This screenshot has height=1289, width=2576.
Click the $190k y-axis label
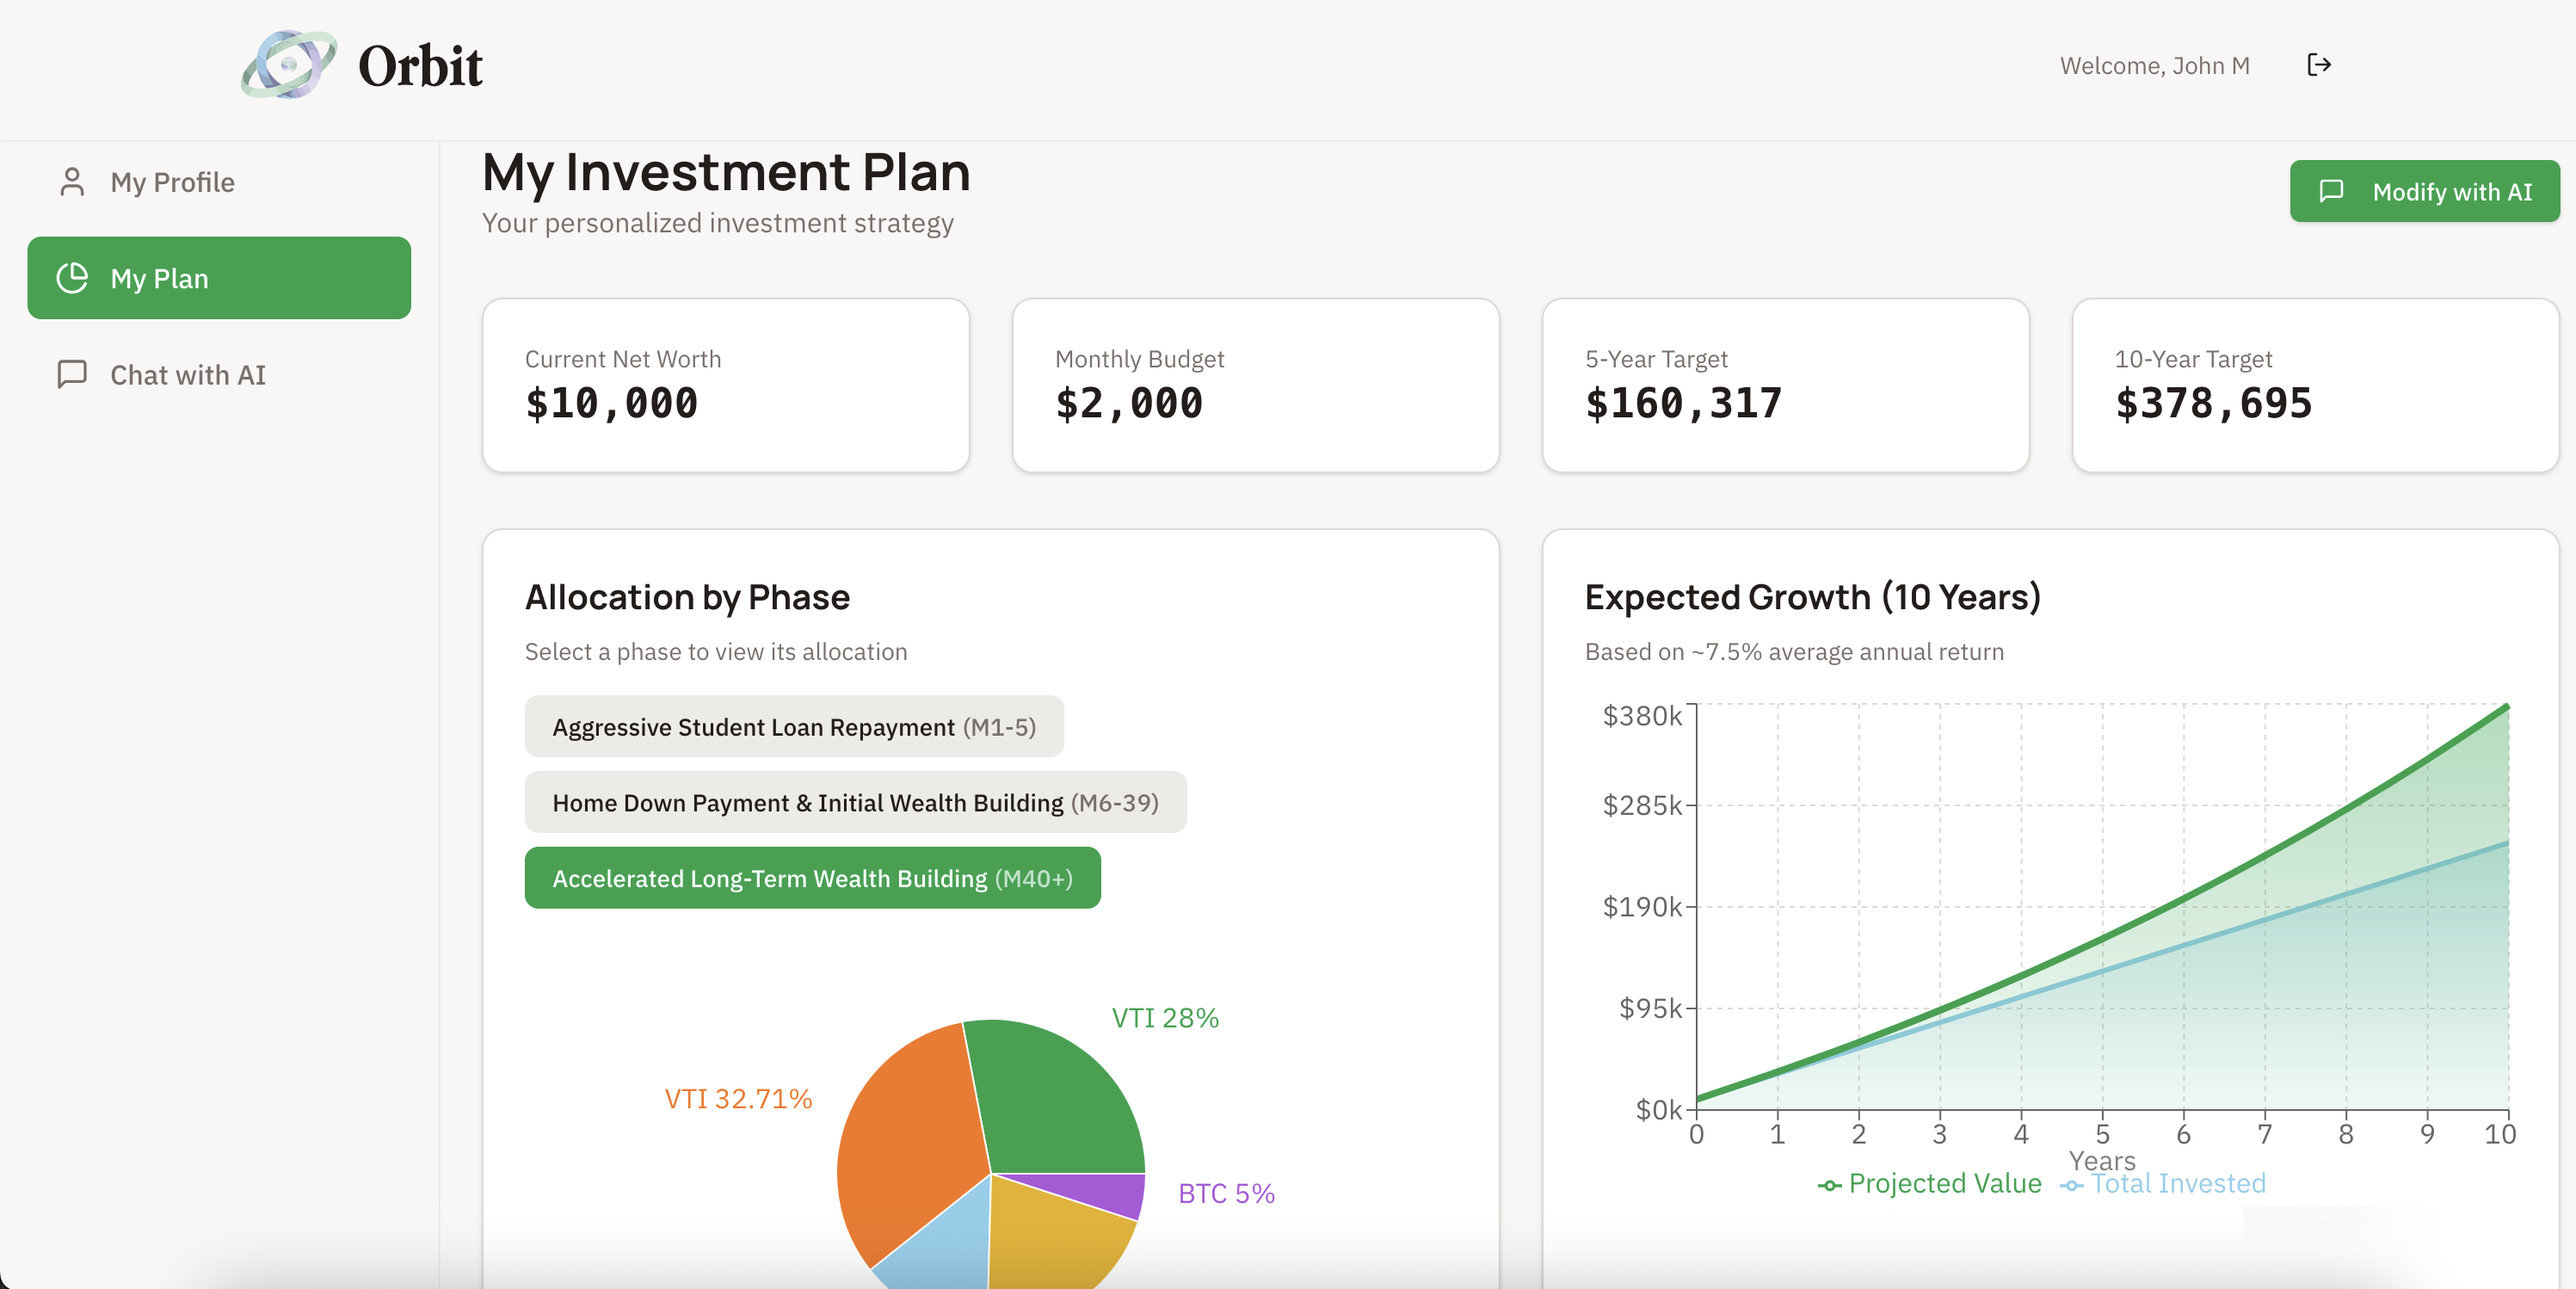pyautogui.click(x=1642, y=907)
